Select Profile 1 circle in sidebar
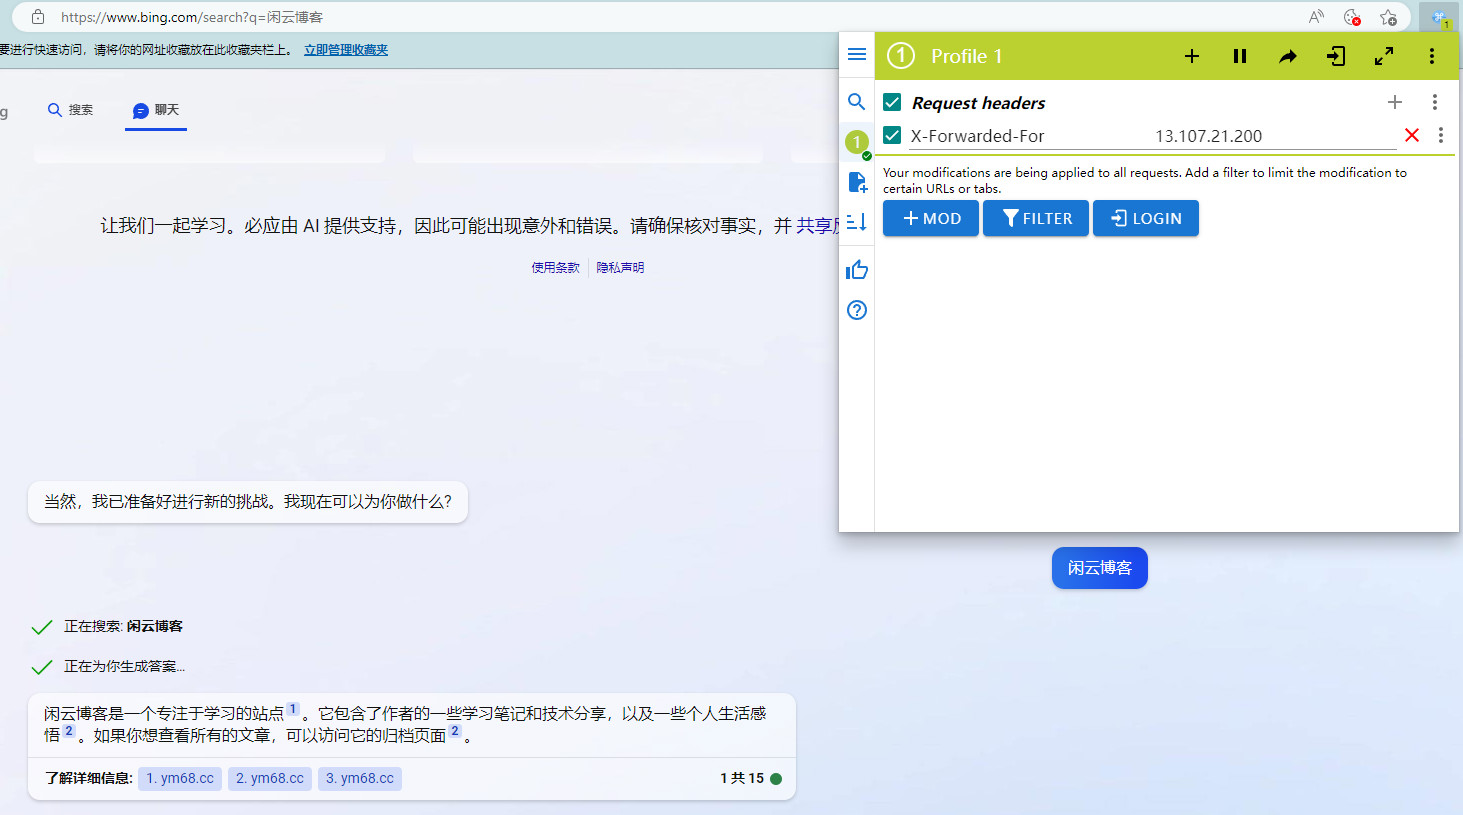This screenshot has height=815, width=1463. pos(857,142)
